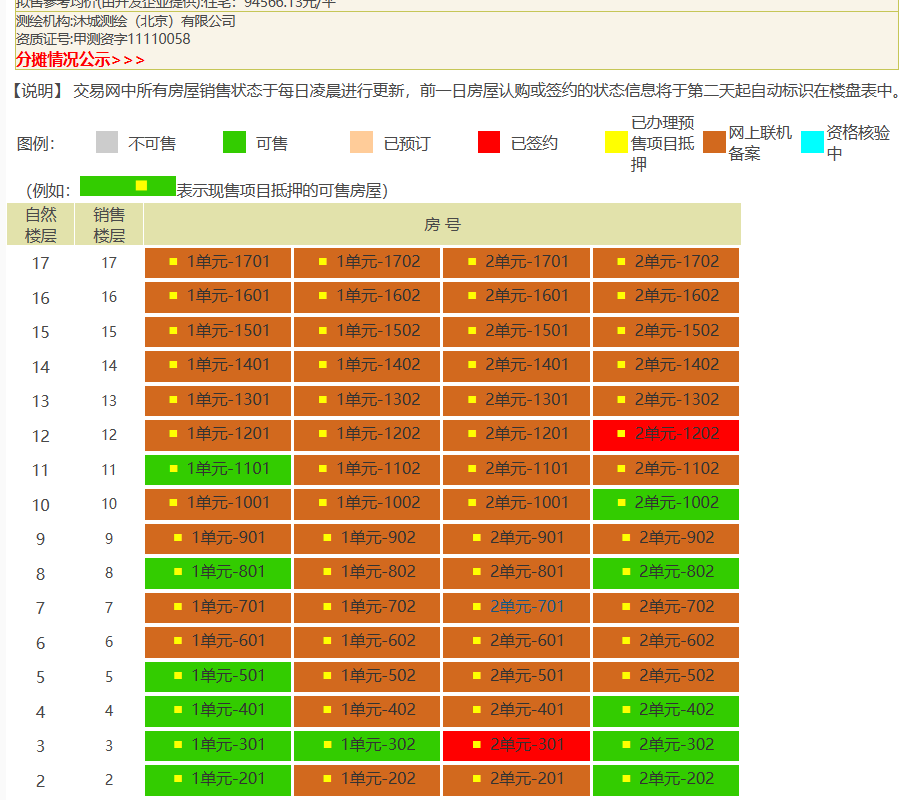Click the yellow 已办理预售项目抵押 legend swatch
This screenshot has width=923, height=800.
pyautogui.click(x=616, y=142)
